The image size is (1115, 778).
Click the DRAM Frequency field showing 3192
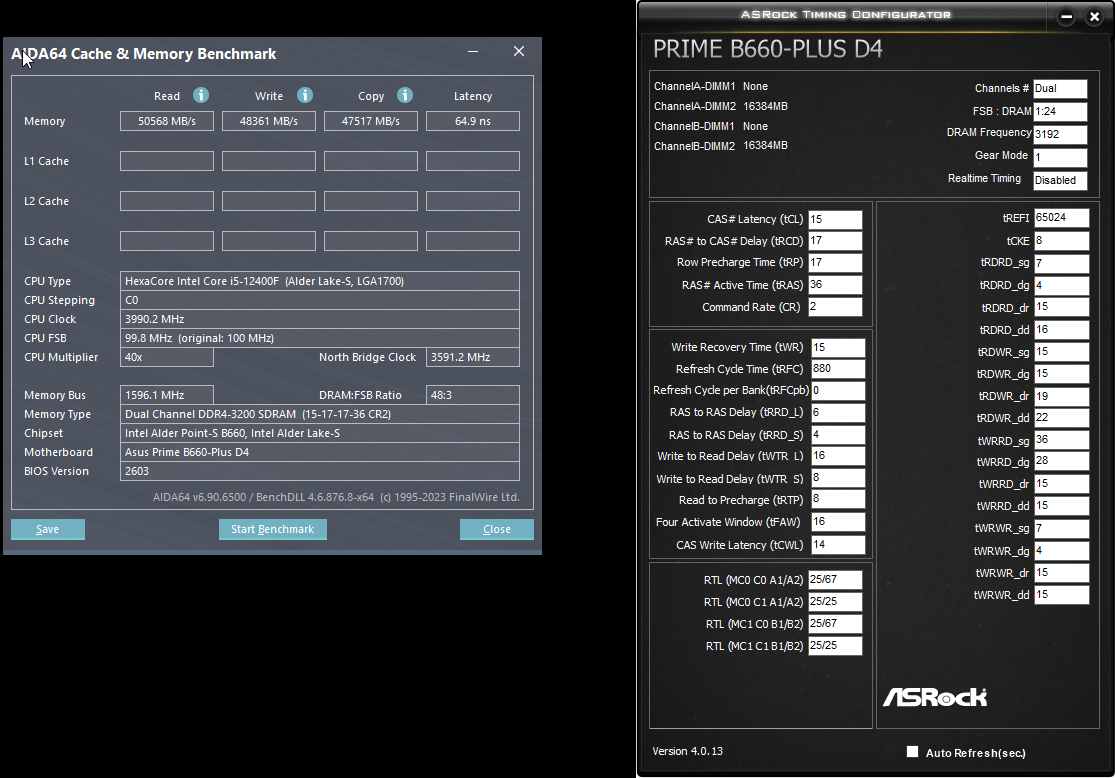(1060, 134)
